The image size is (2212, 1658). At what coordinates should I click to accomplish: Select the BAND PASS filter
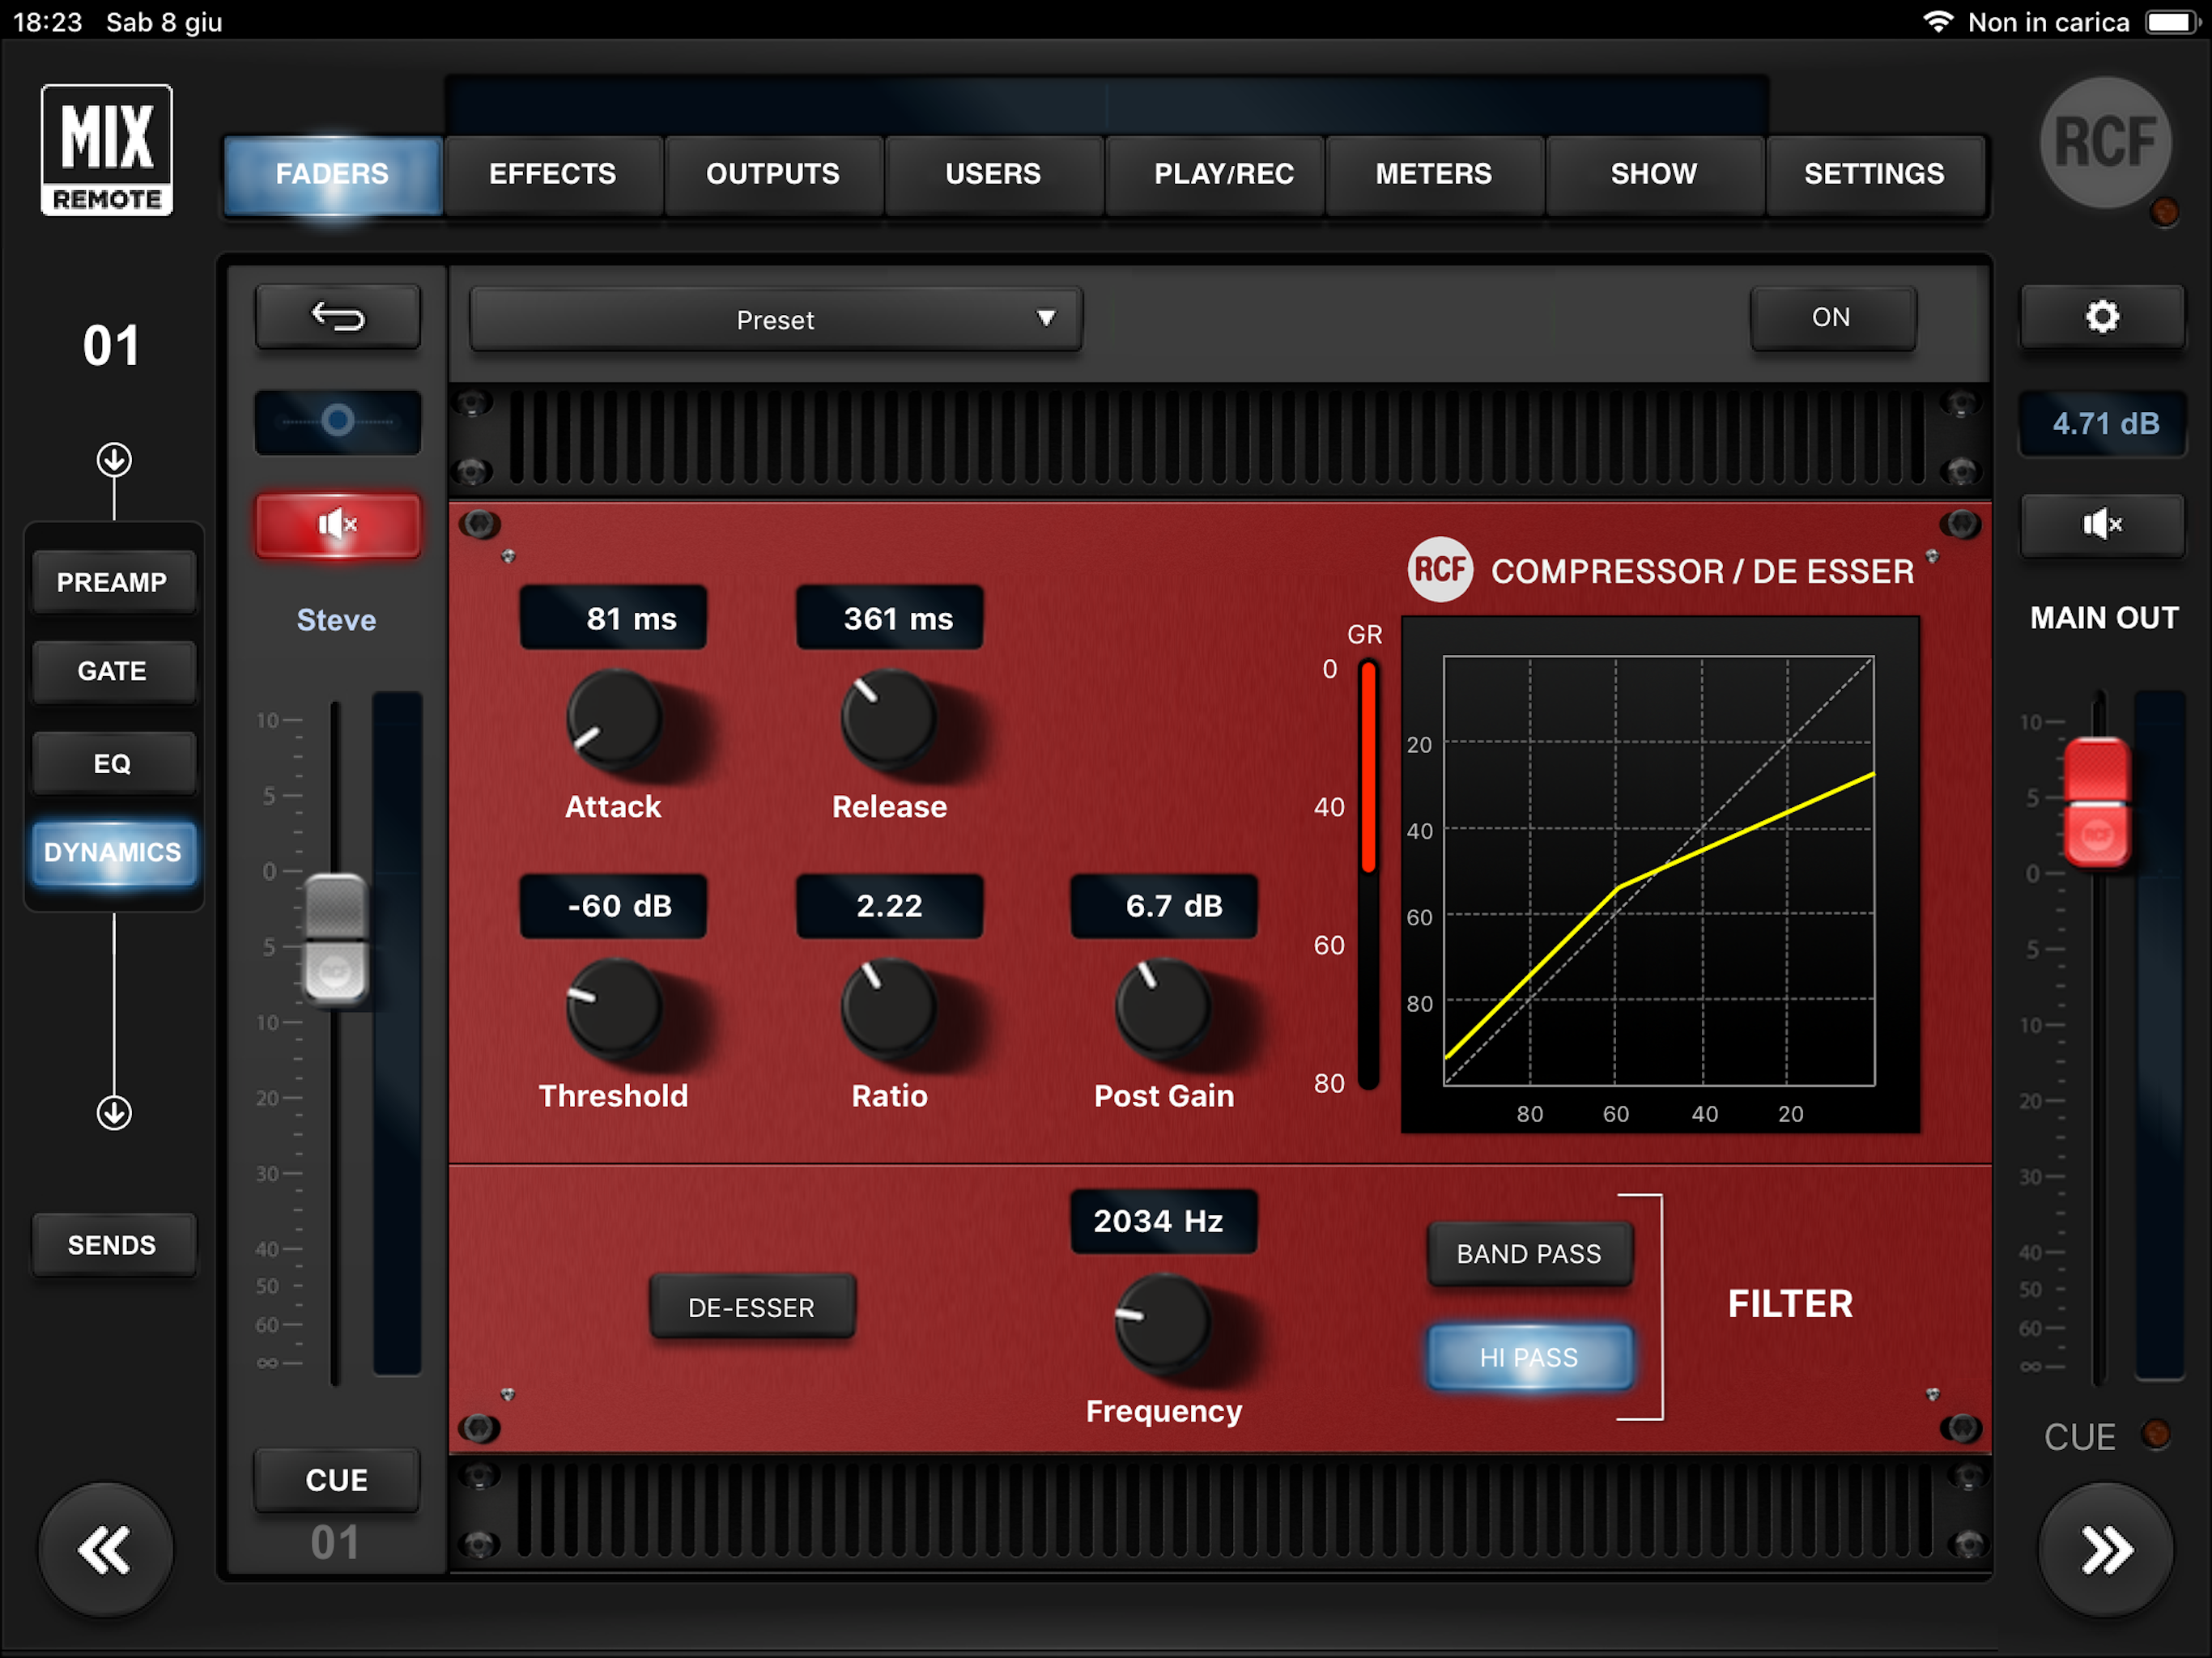tap(1528, 1253)
